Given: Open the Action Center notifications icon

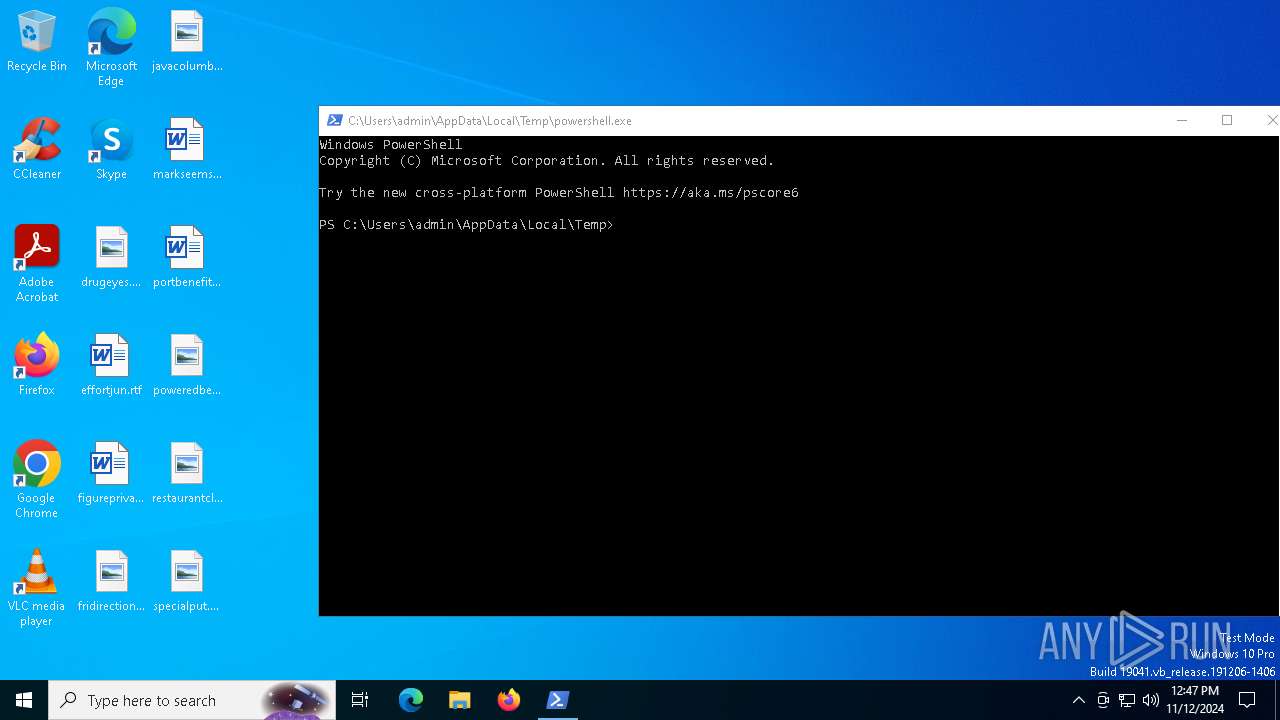Looking at the screenshot, I should tap(1247, 700).
